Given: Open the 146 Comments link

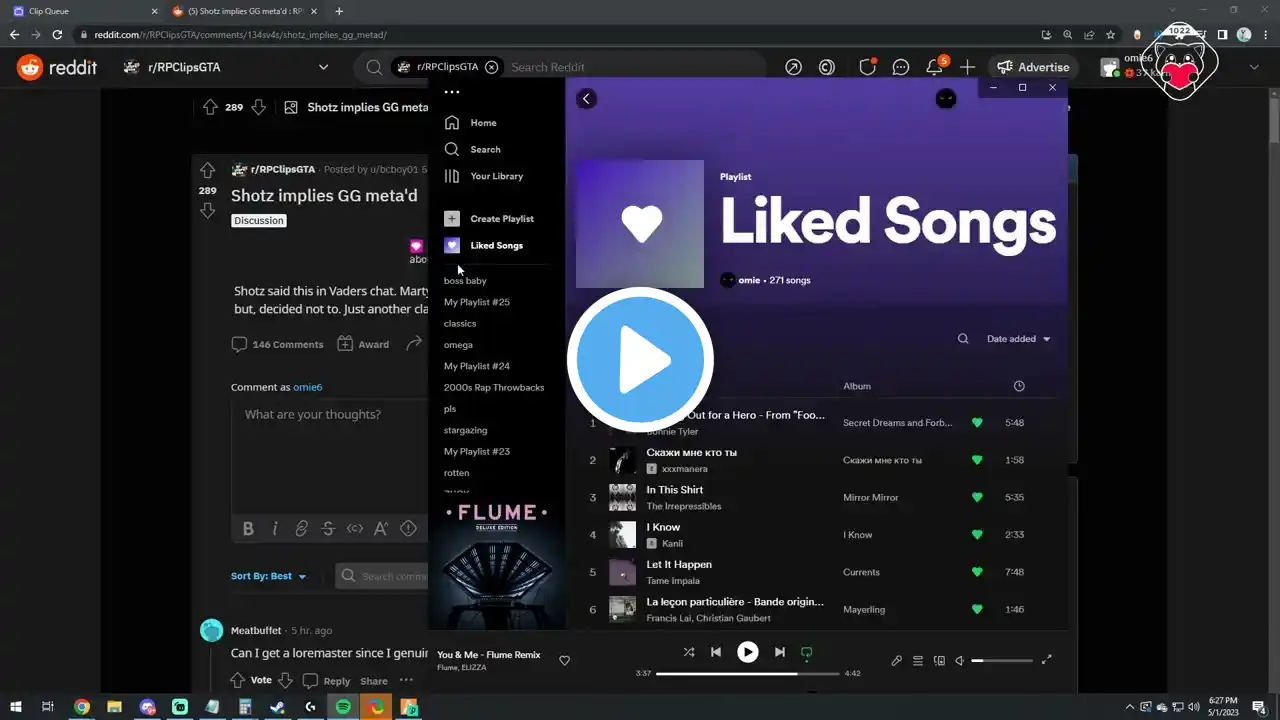Looking at the screenshot, I should tap(277, 344).
